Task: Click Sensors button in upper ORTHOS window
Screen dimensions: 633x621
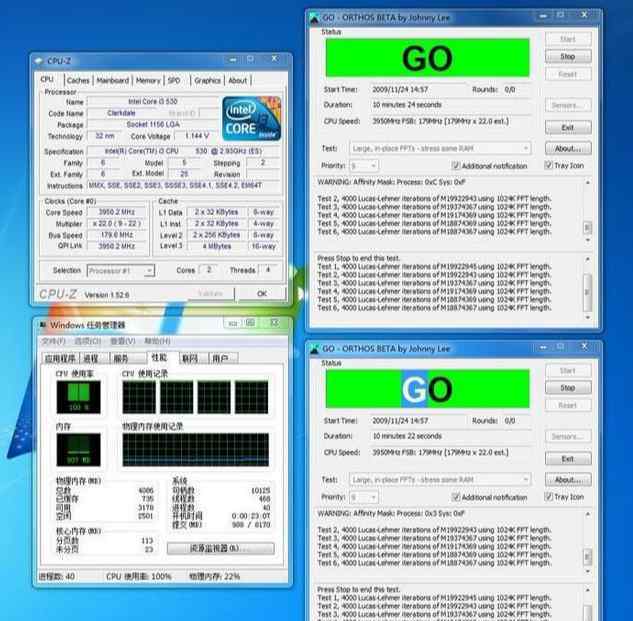Action: click(x=568, y=105)
